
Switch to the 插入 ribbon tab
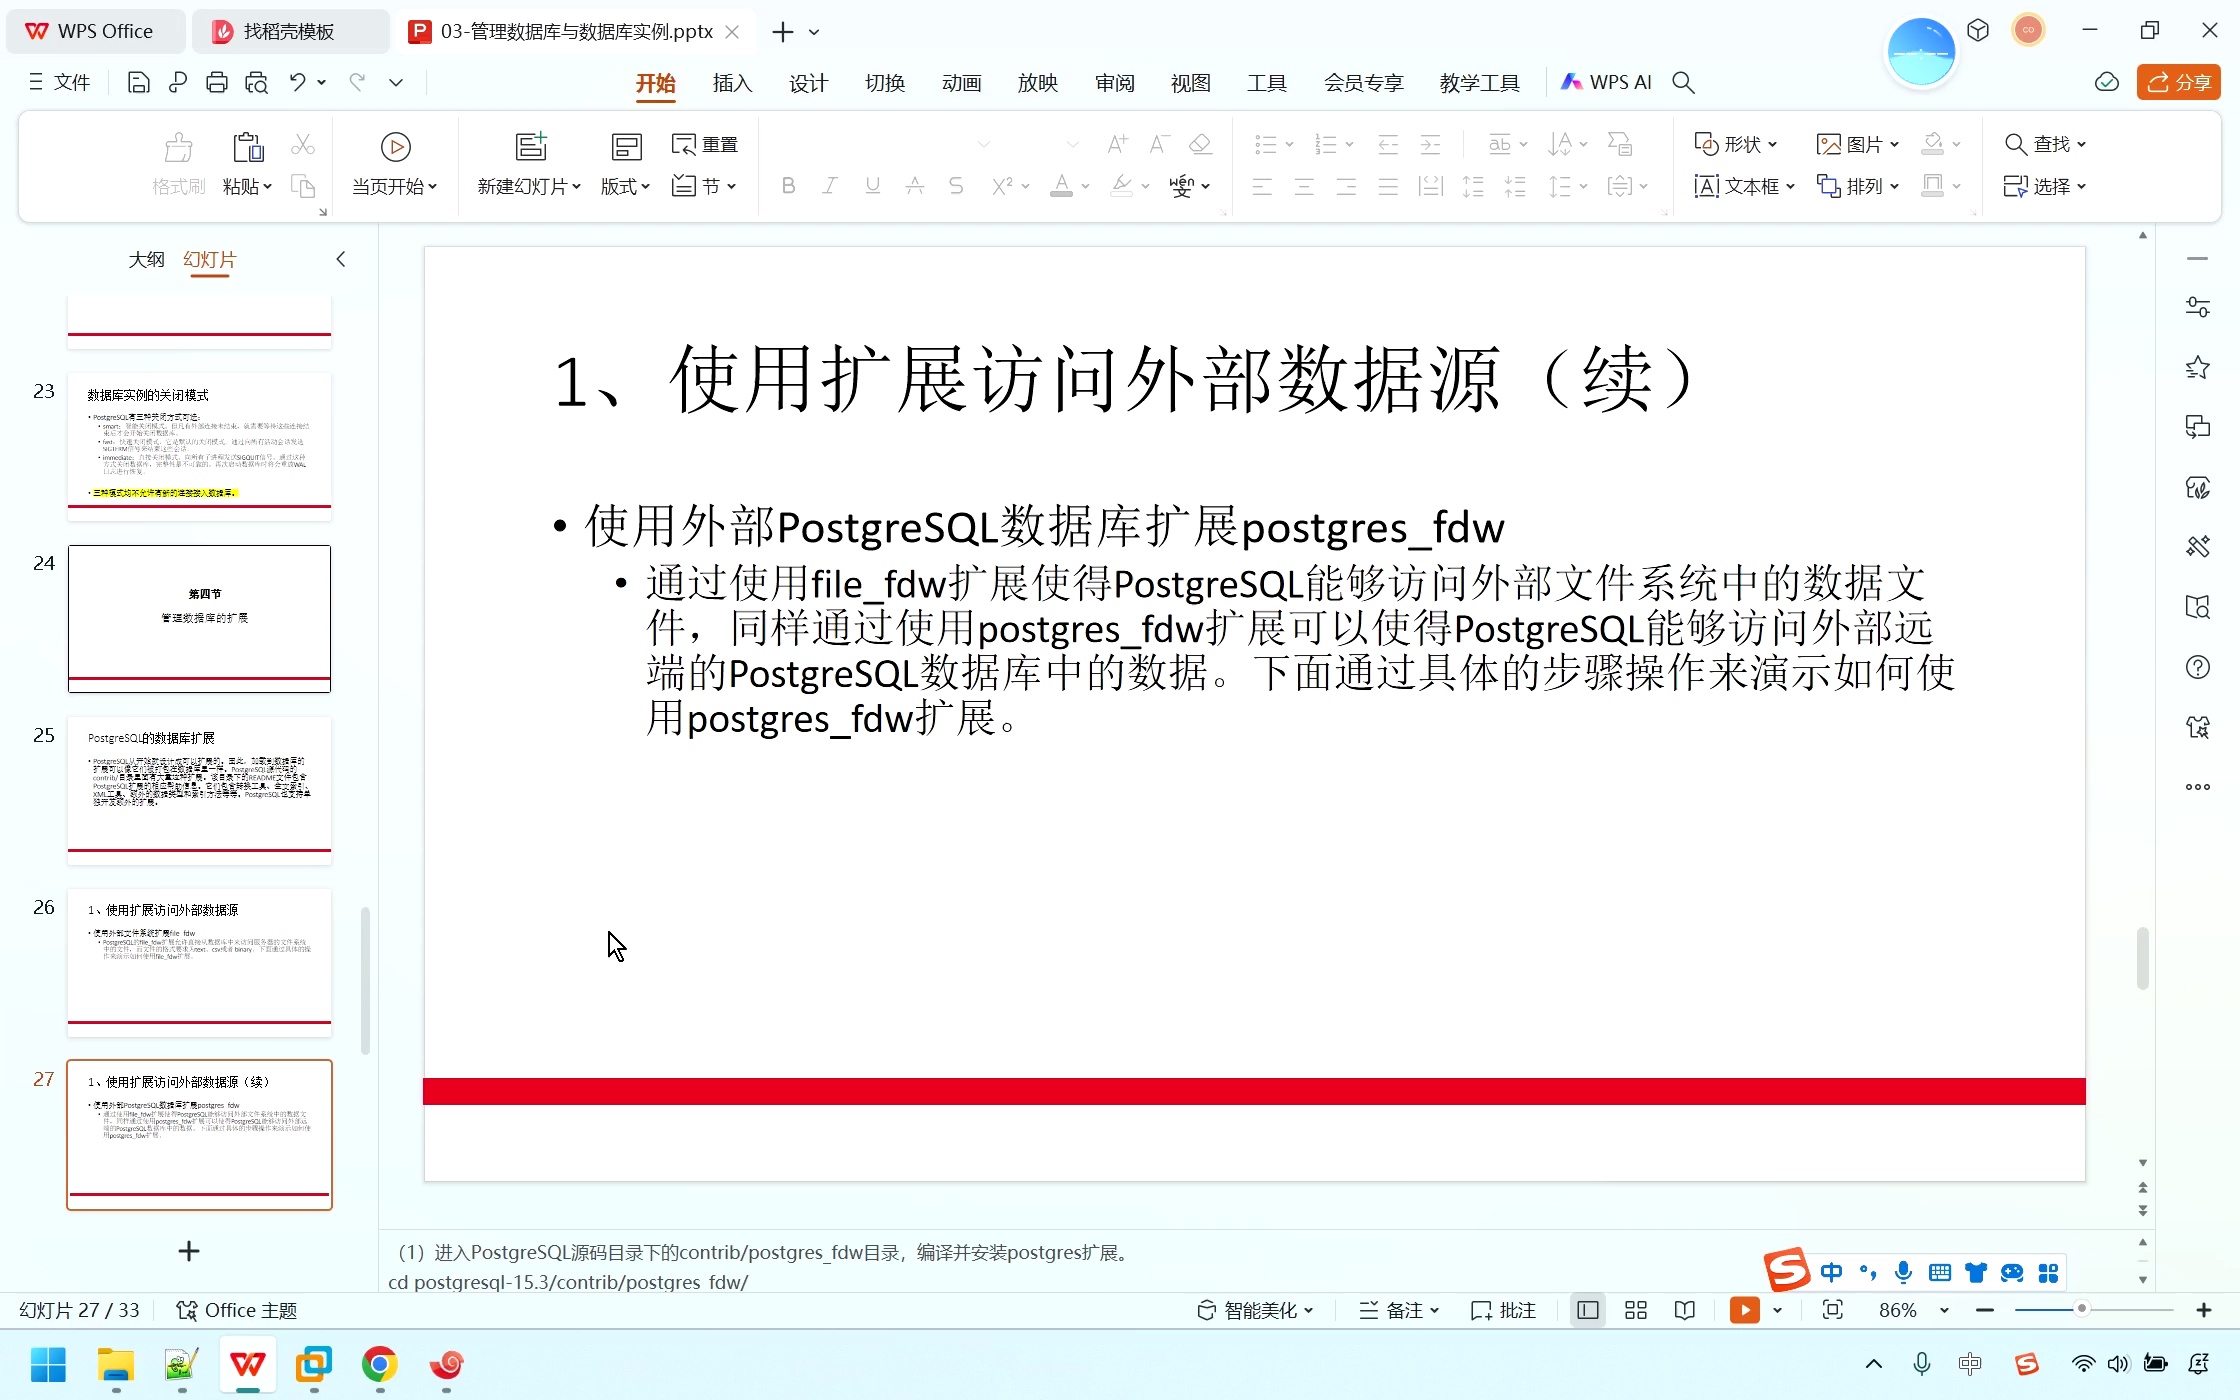pos(731,82)
